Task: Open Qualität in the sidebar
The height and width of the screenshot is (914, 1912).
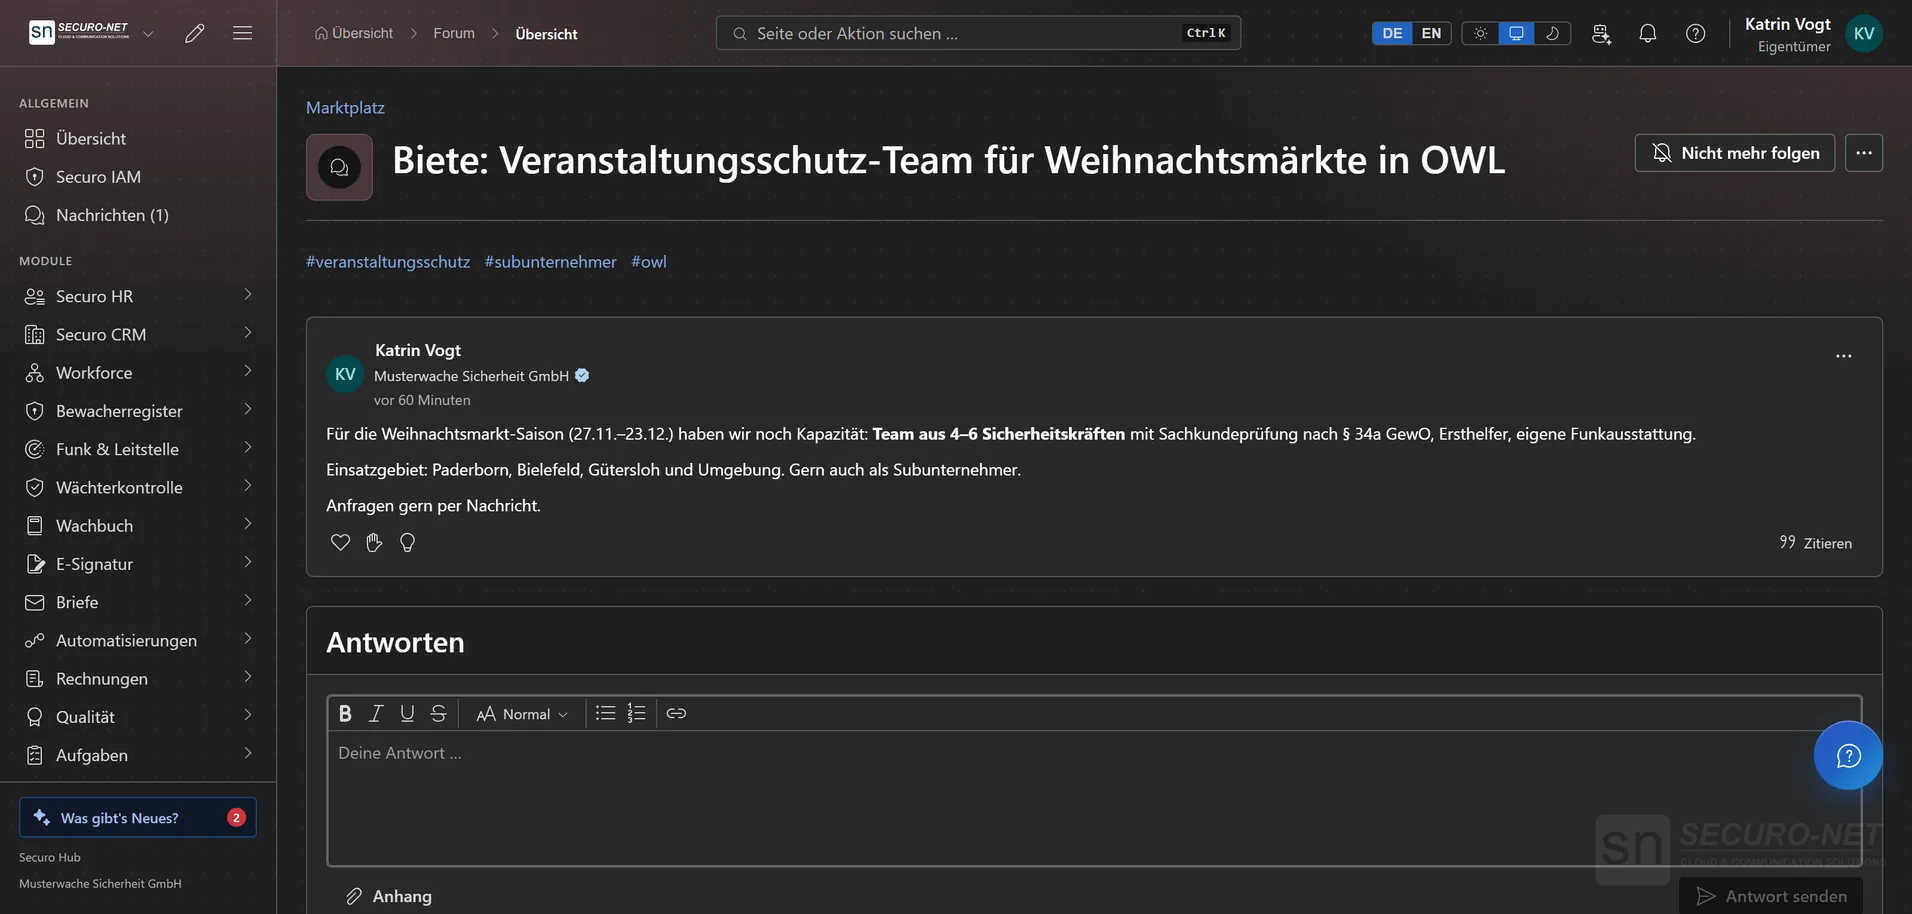Action: coord(138,717)
